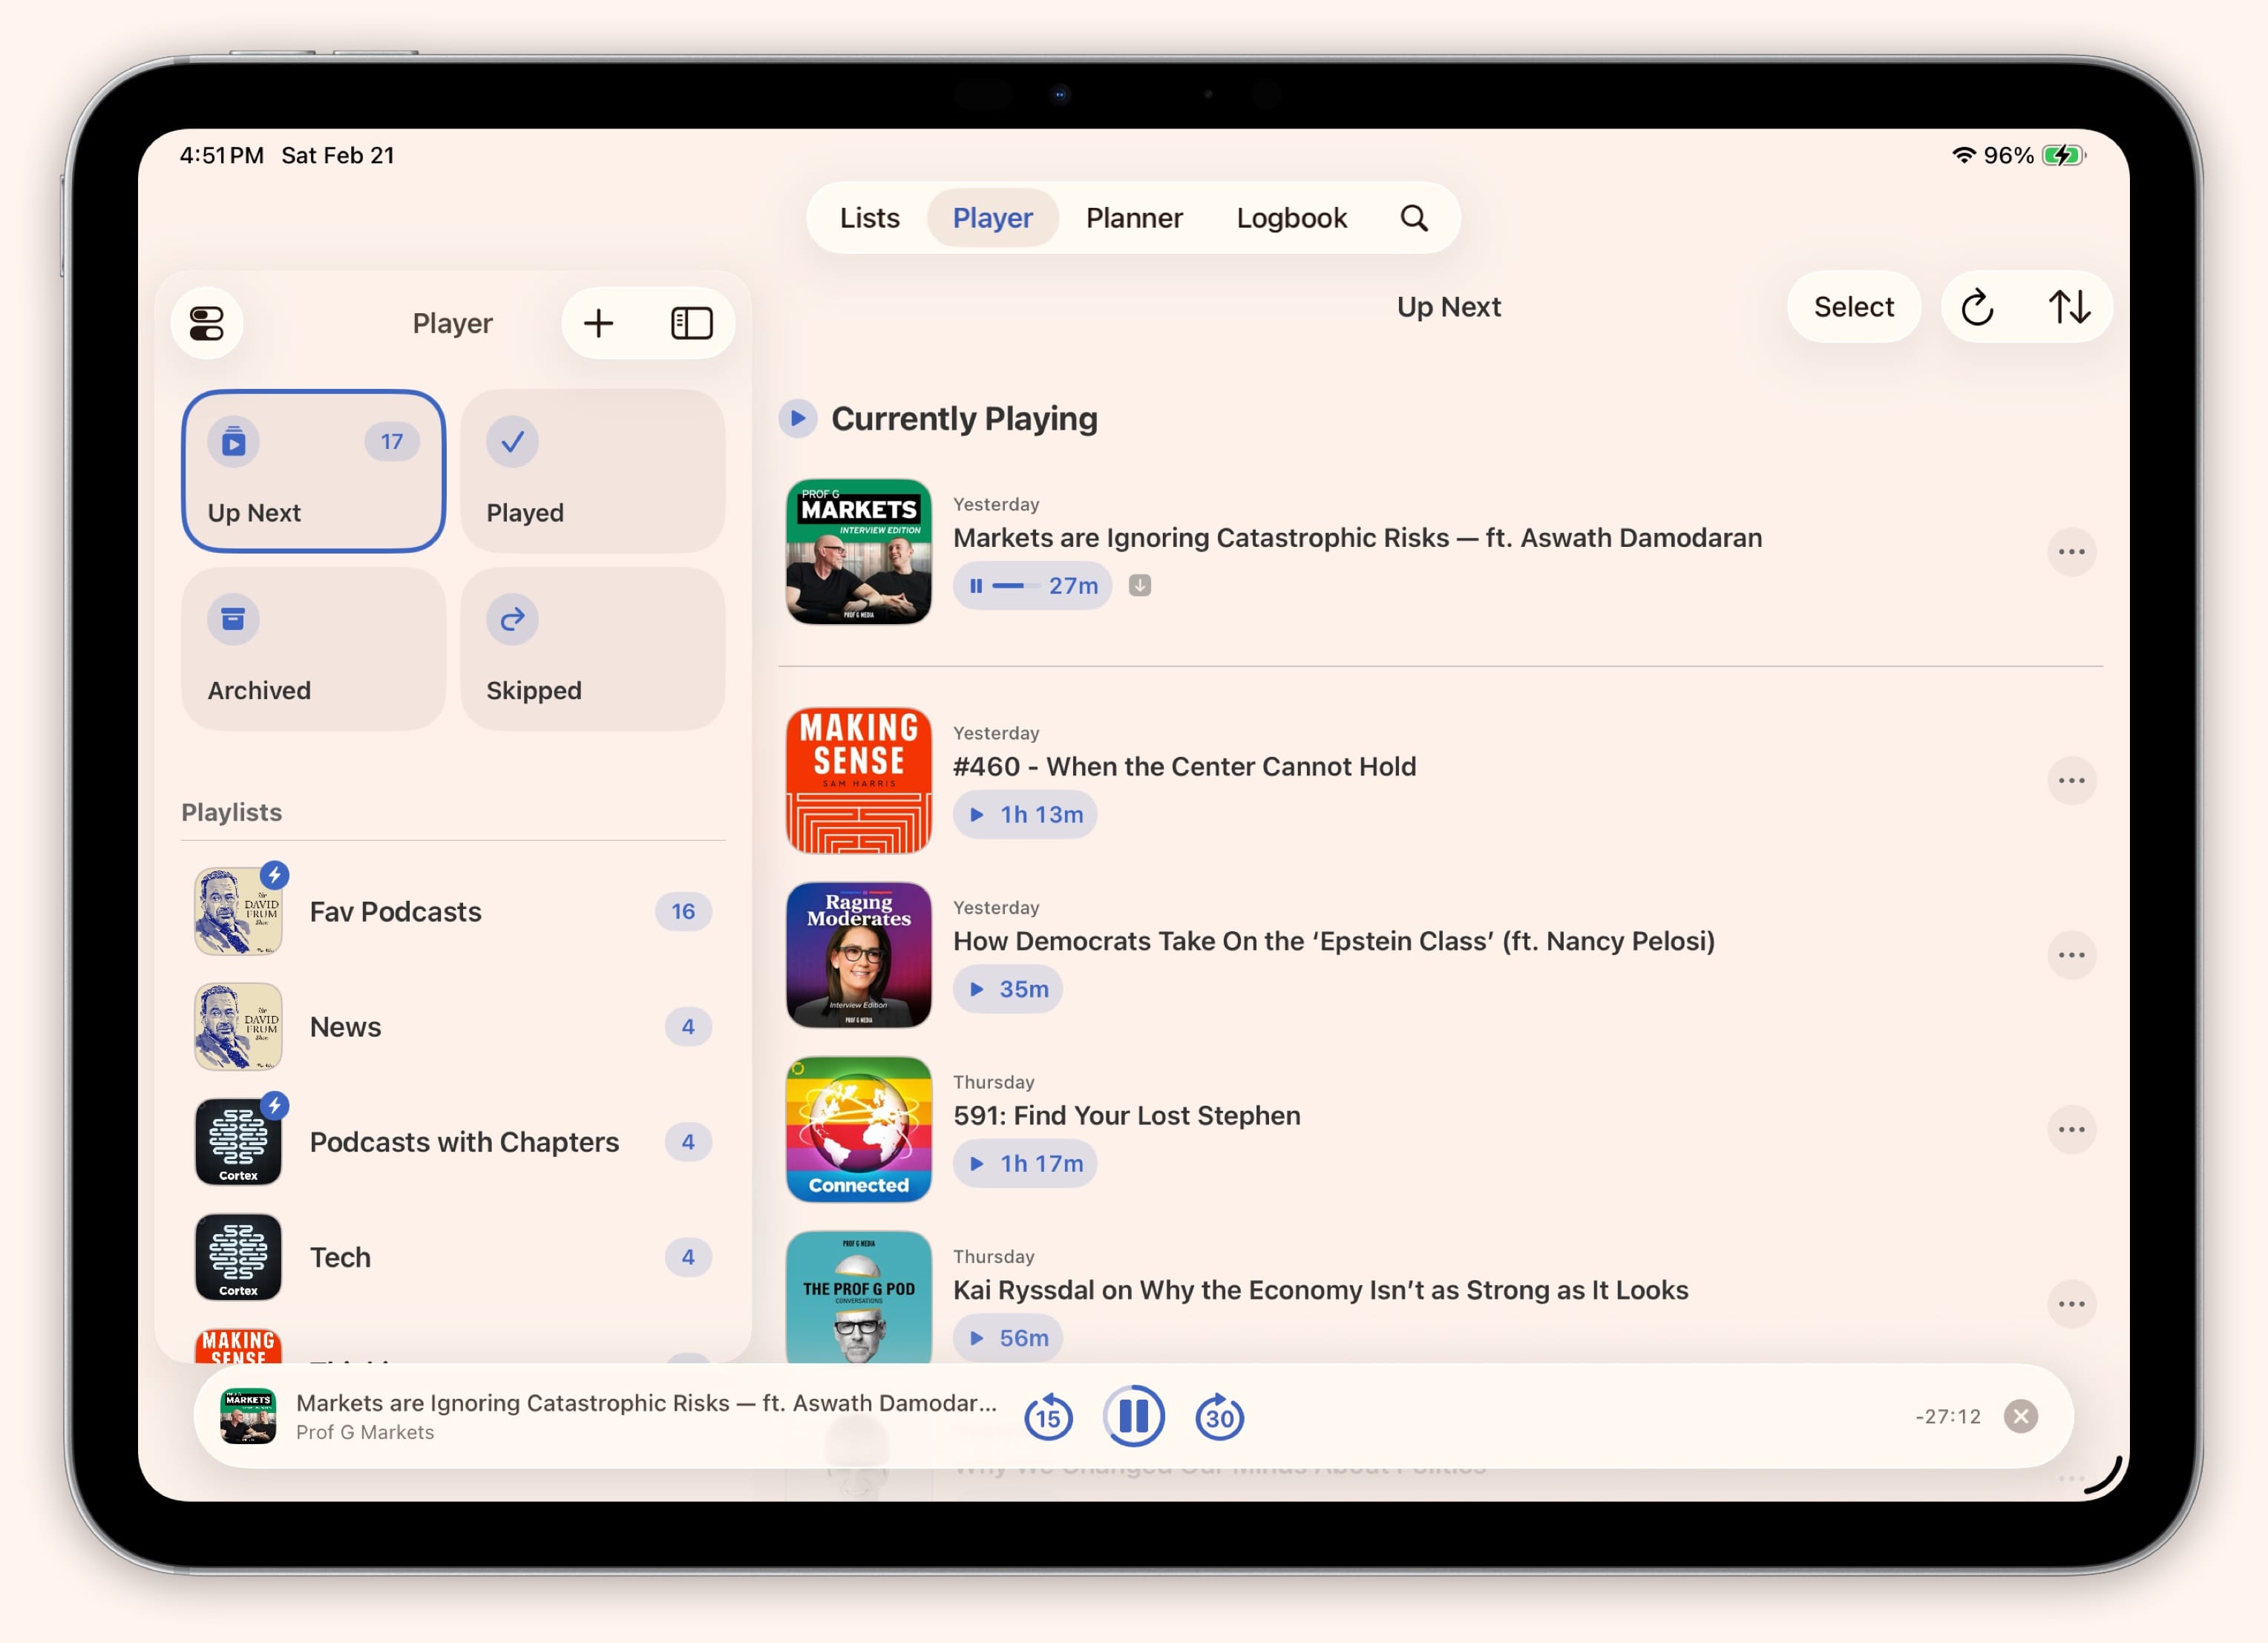The image size is (2268, 1643).
Task: Click the Select button
Action: 1853,308
